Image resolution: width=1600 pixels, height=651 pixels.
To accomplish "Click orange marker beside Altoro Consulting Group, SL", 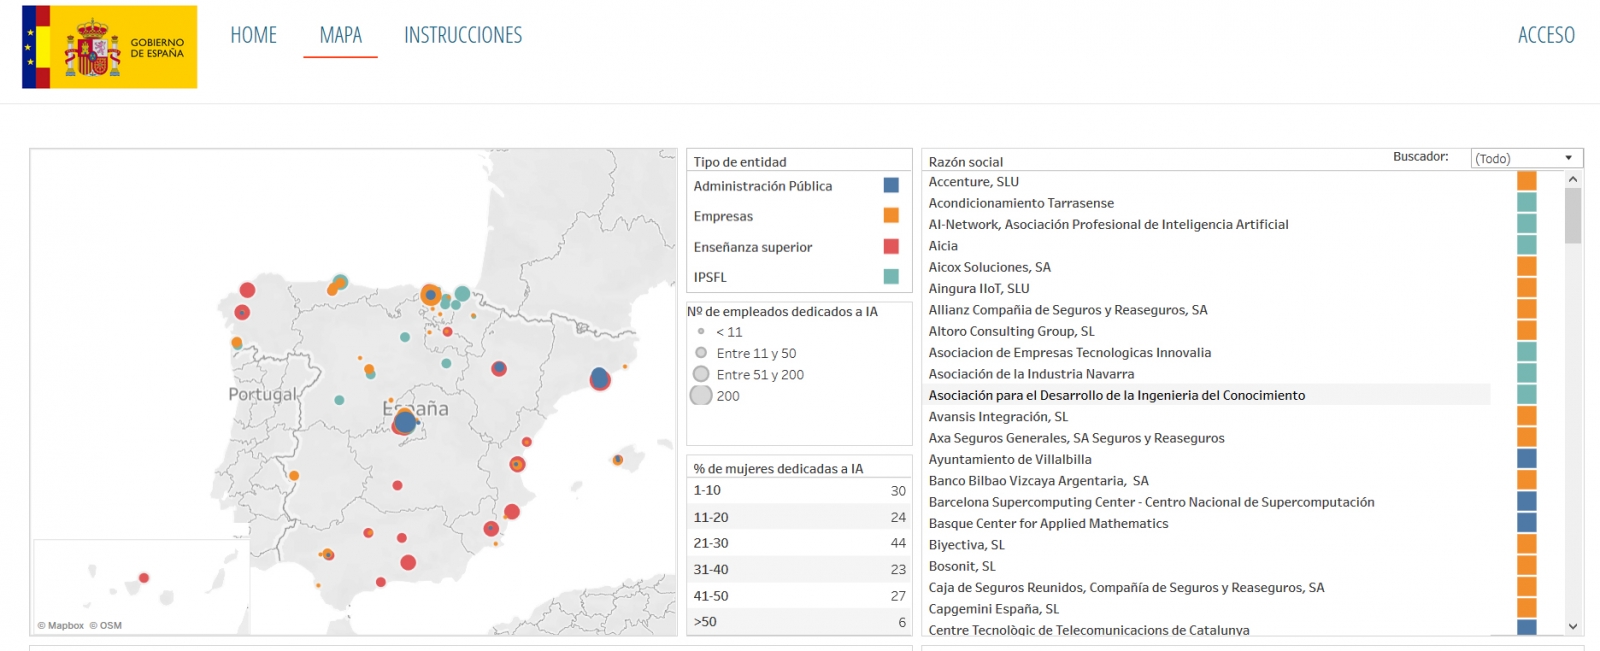I will [1527, 330].
